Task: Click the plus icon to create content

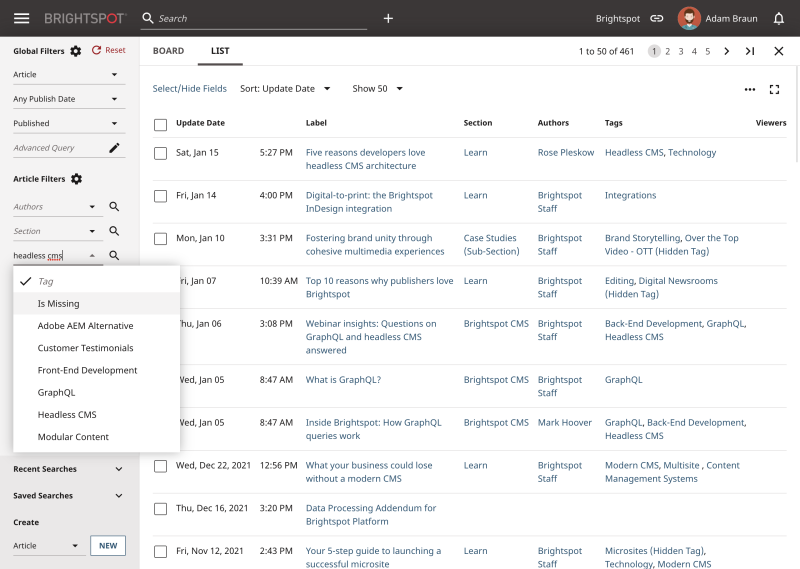Action: point(388,18)
